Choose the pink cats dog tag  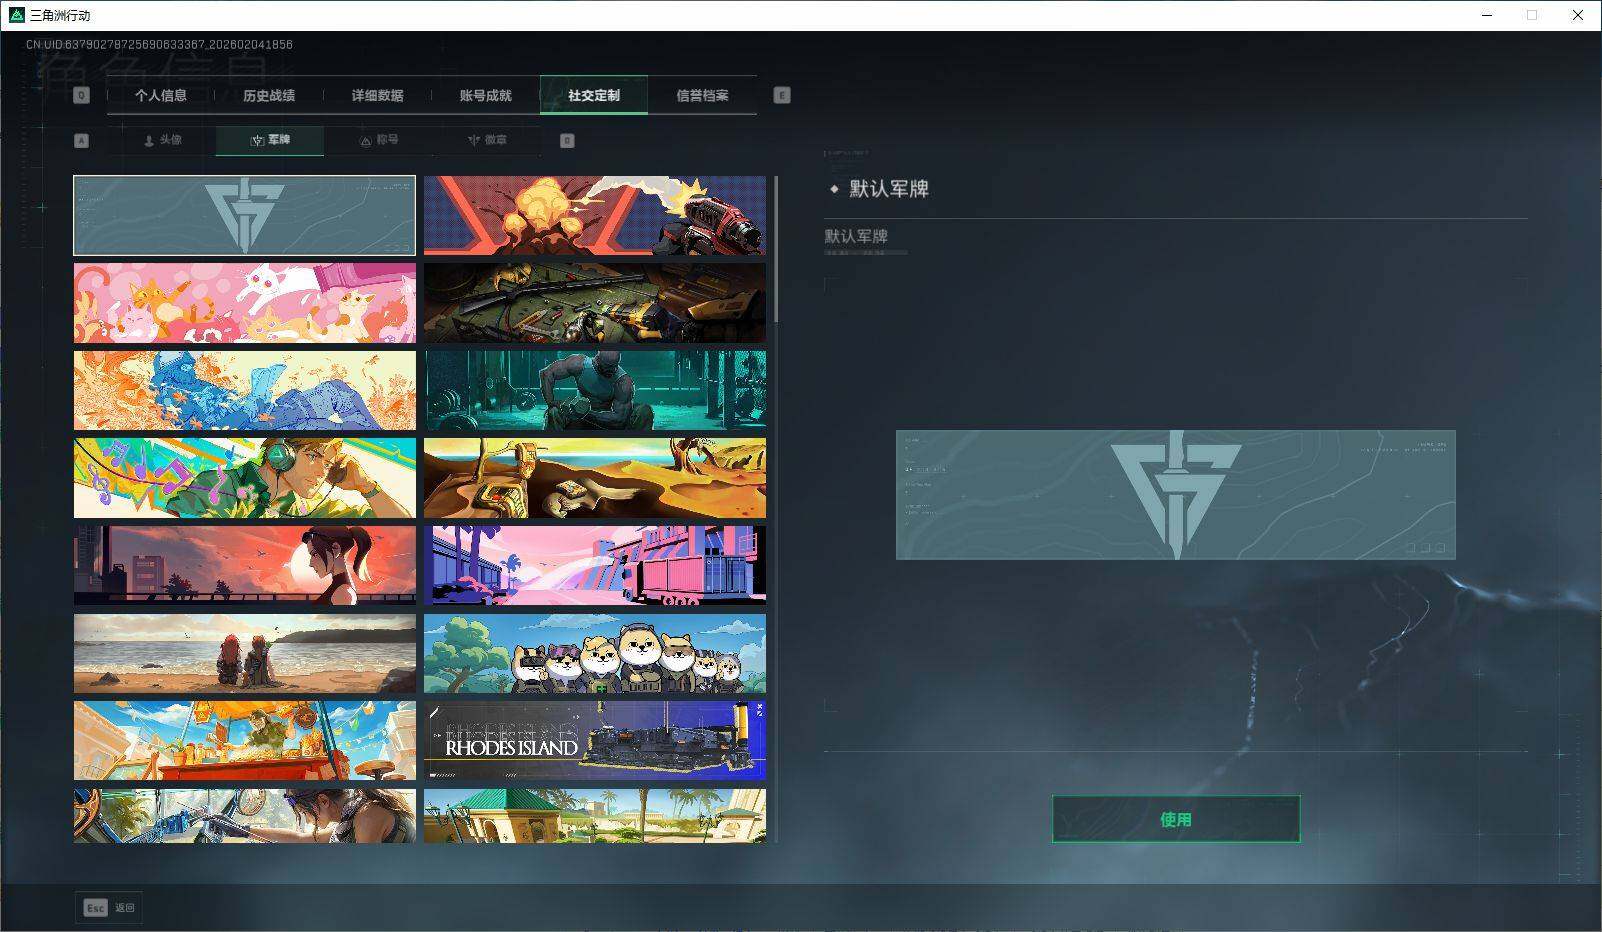[x=245, y=303]
